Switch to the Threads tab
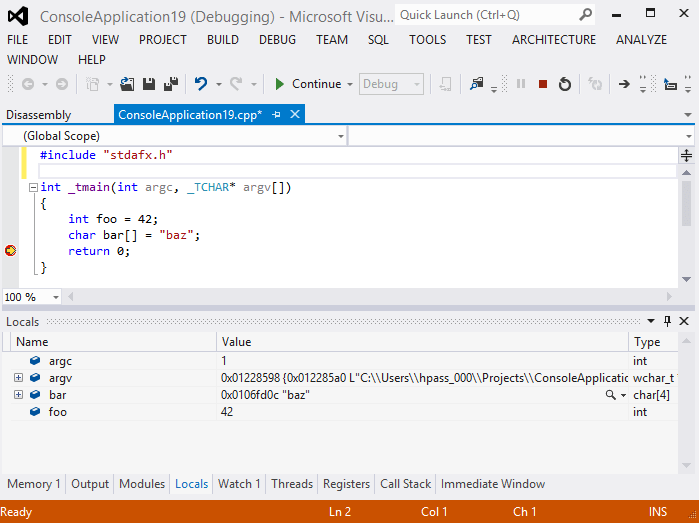The width and height of the screenshot is (699, 523). [x=292, y=484]
